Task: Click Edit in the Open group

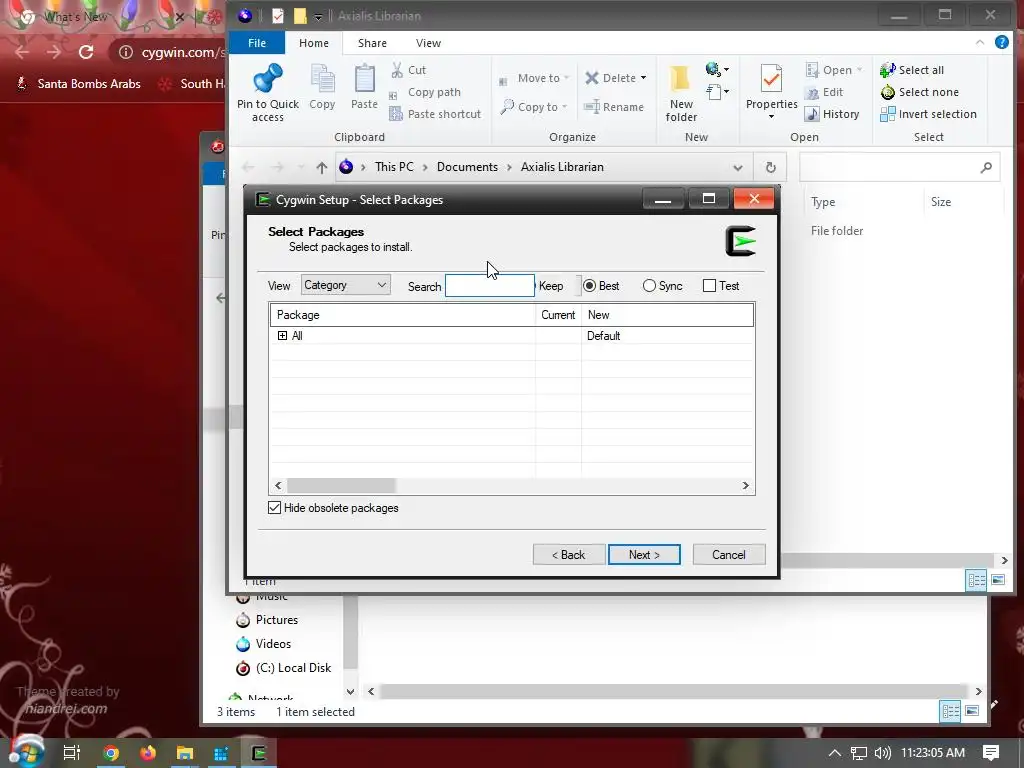Action: point(824,92)
